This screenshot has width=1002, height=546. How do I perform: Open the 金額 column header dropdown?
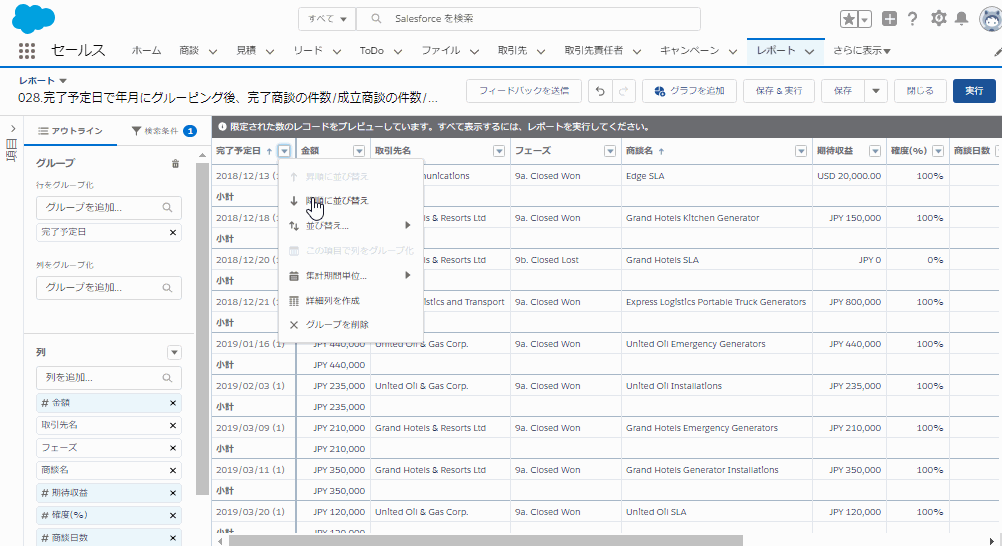(x=359, y=151)
